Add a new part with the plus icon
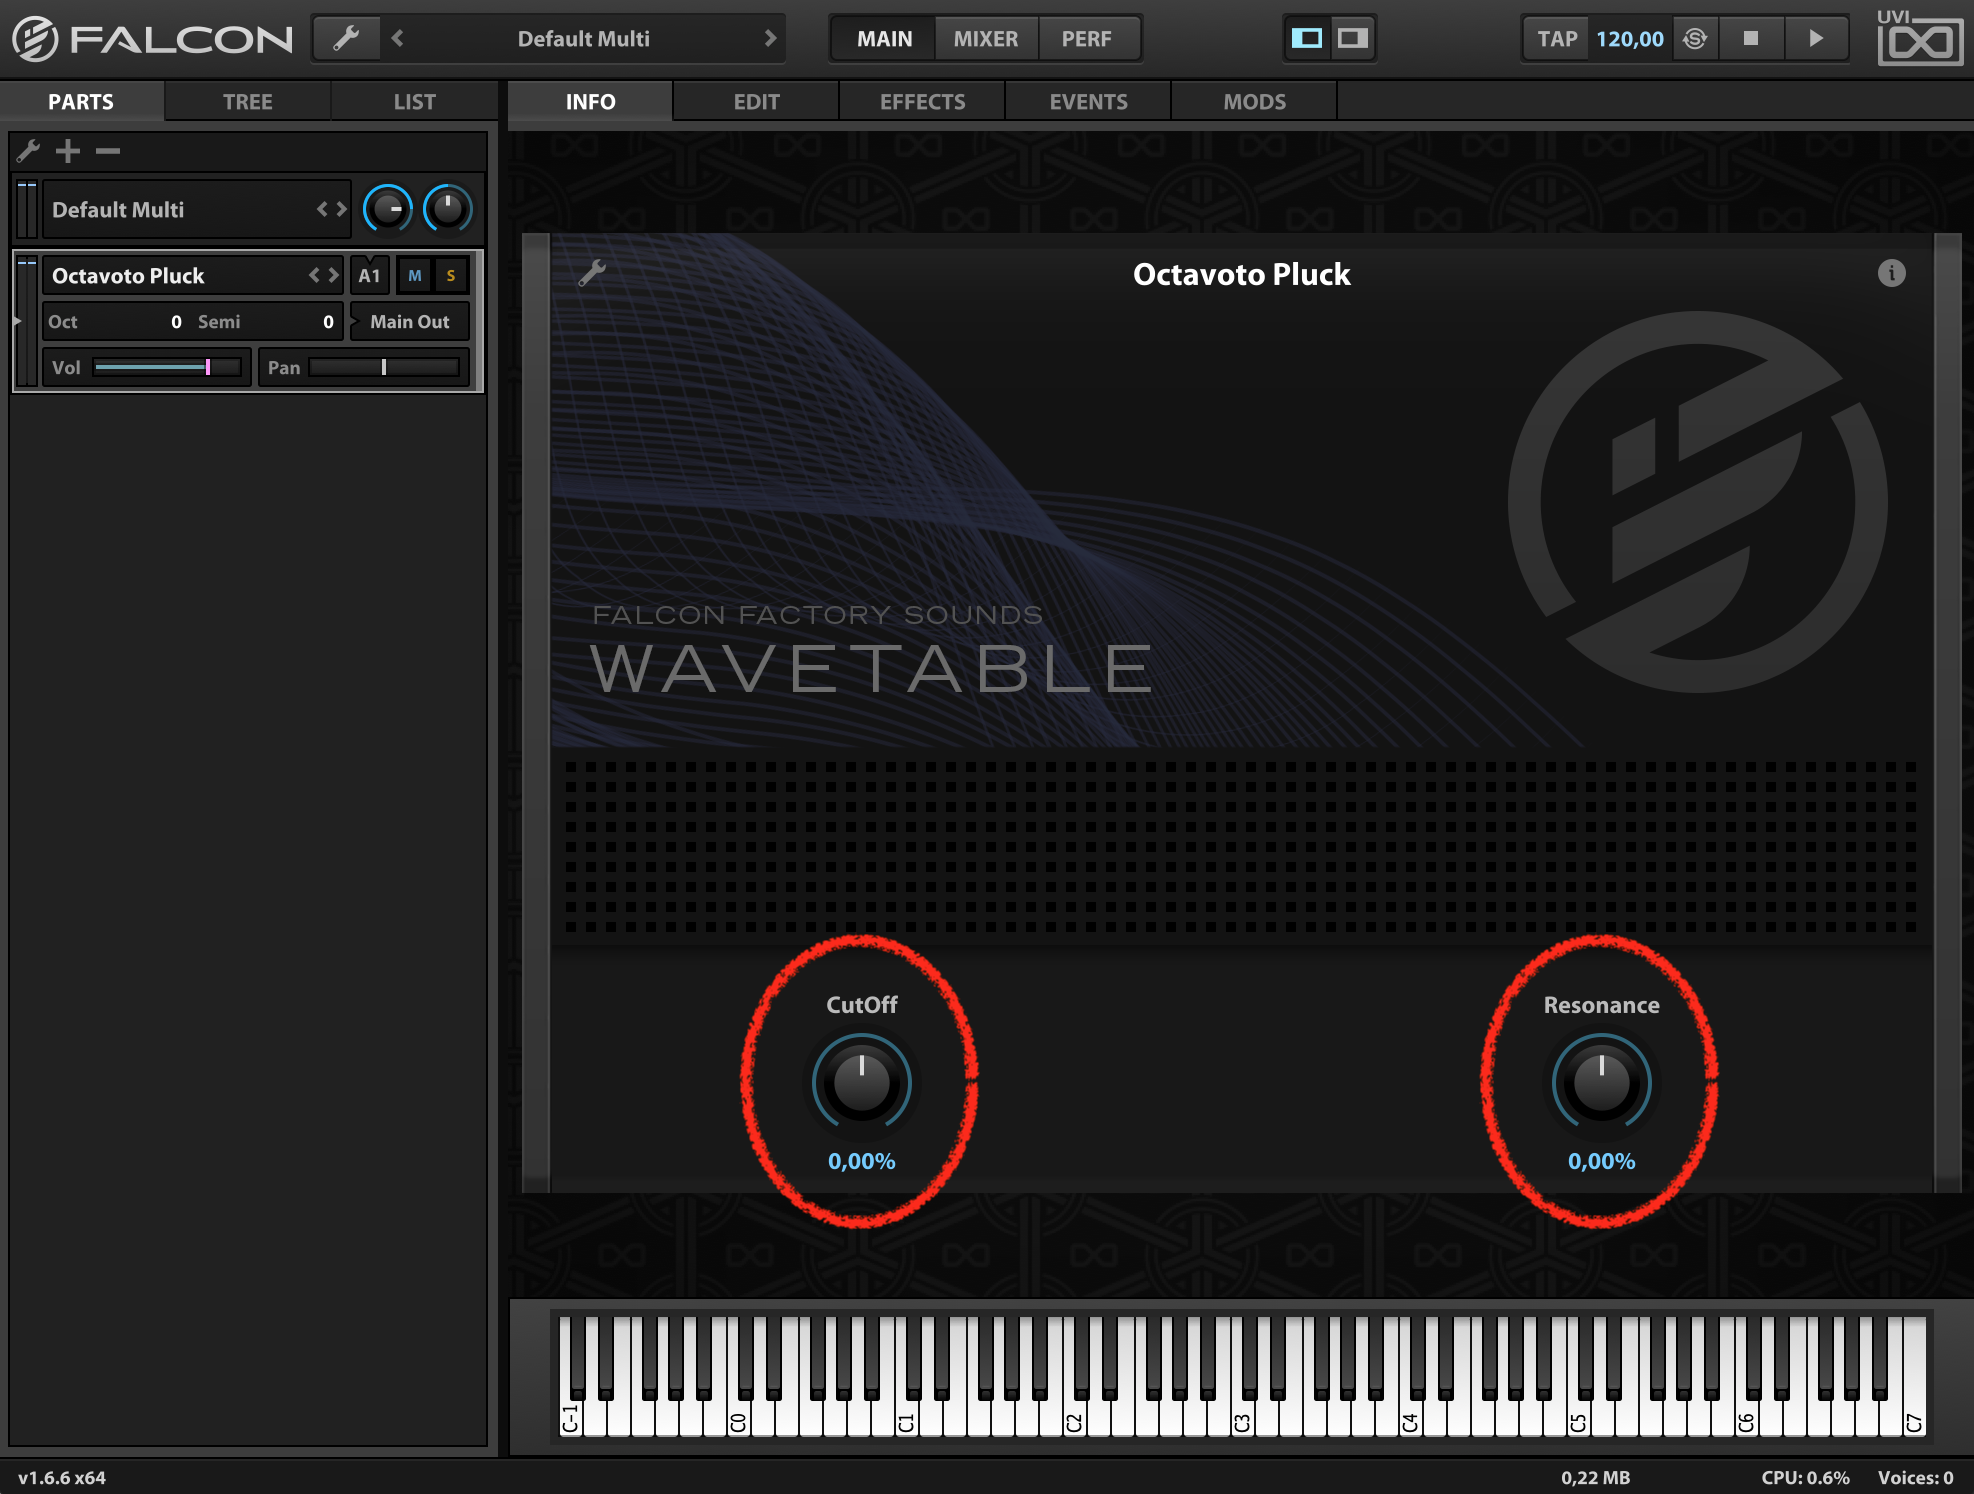This screenshot has height=1494, width=1974. 68,151
